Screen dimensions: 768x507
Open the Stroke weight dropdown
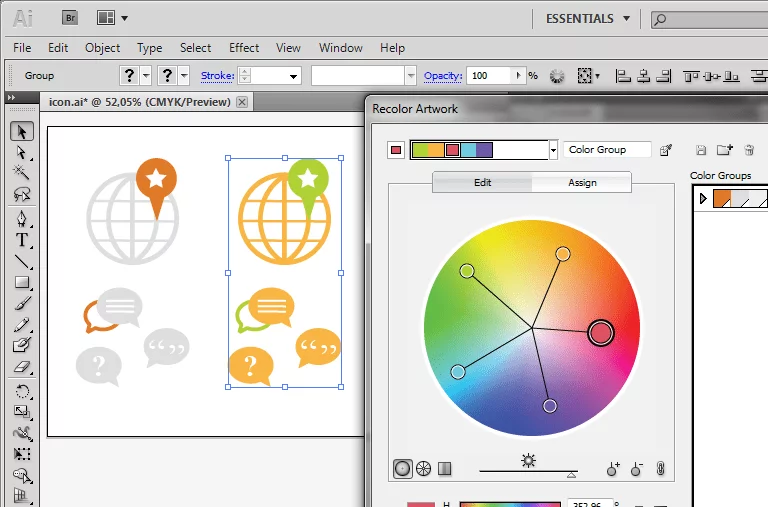pyautogui.click(x=293, y=76)
